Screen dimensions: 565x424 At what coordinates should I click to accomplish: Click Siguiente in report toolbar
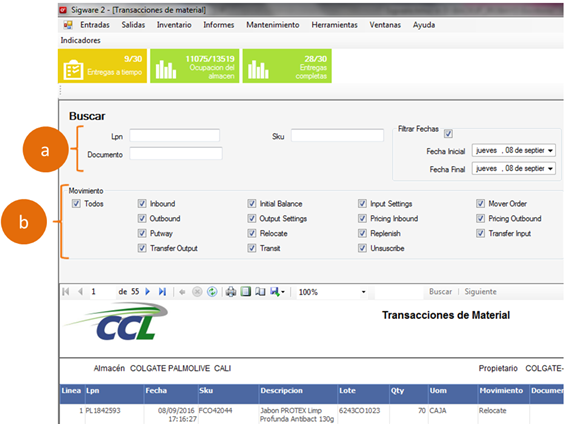480,291
